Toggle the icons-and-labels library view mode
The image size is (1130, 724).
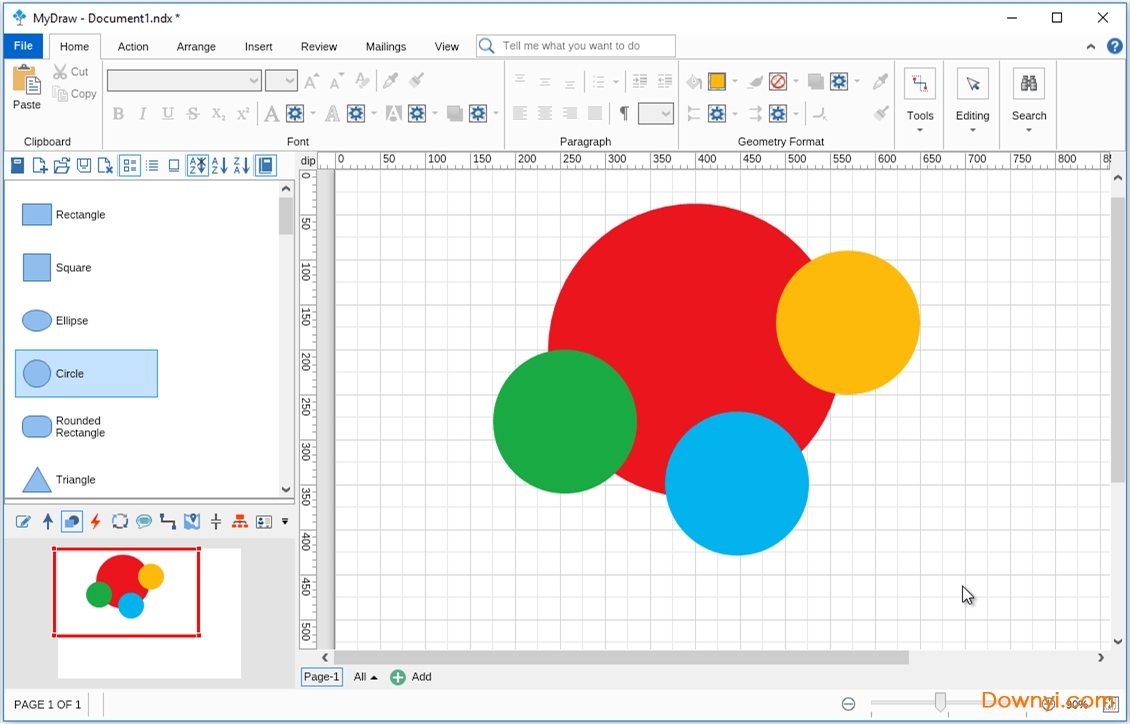(x=130, y=166)
